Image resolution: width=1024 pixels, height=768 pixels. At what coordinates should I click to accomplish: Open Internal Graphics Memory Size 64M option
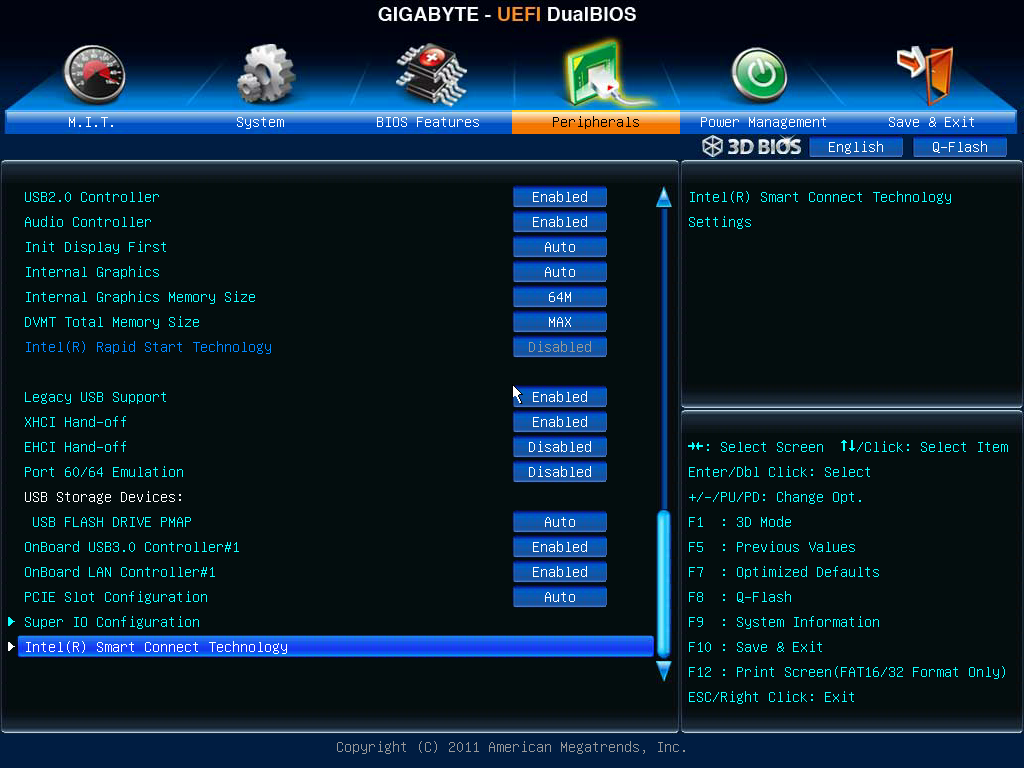560,297
